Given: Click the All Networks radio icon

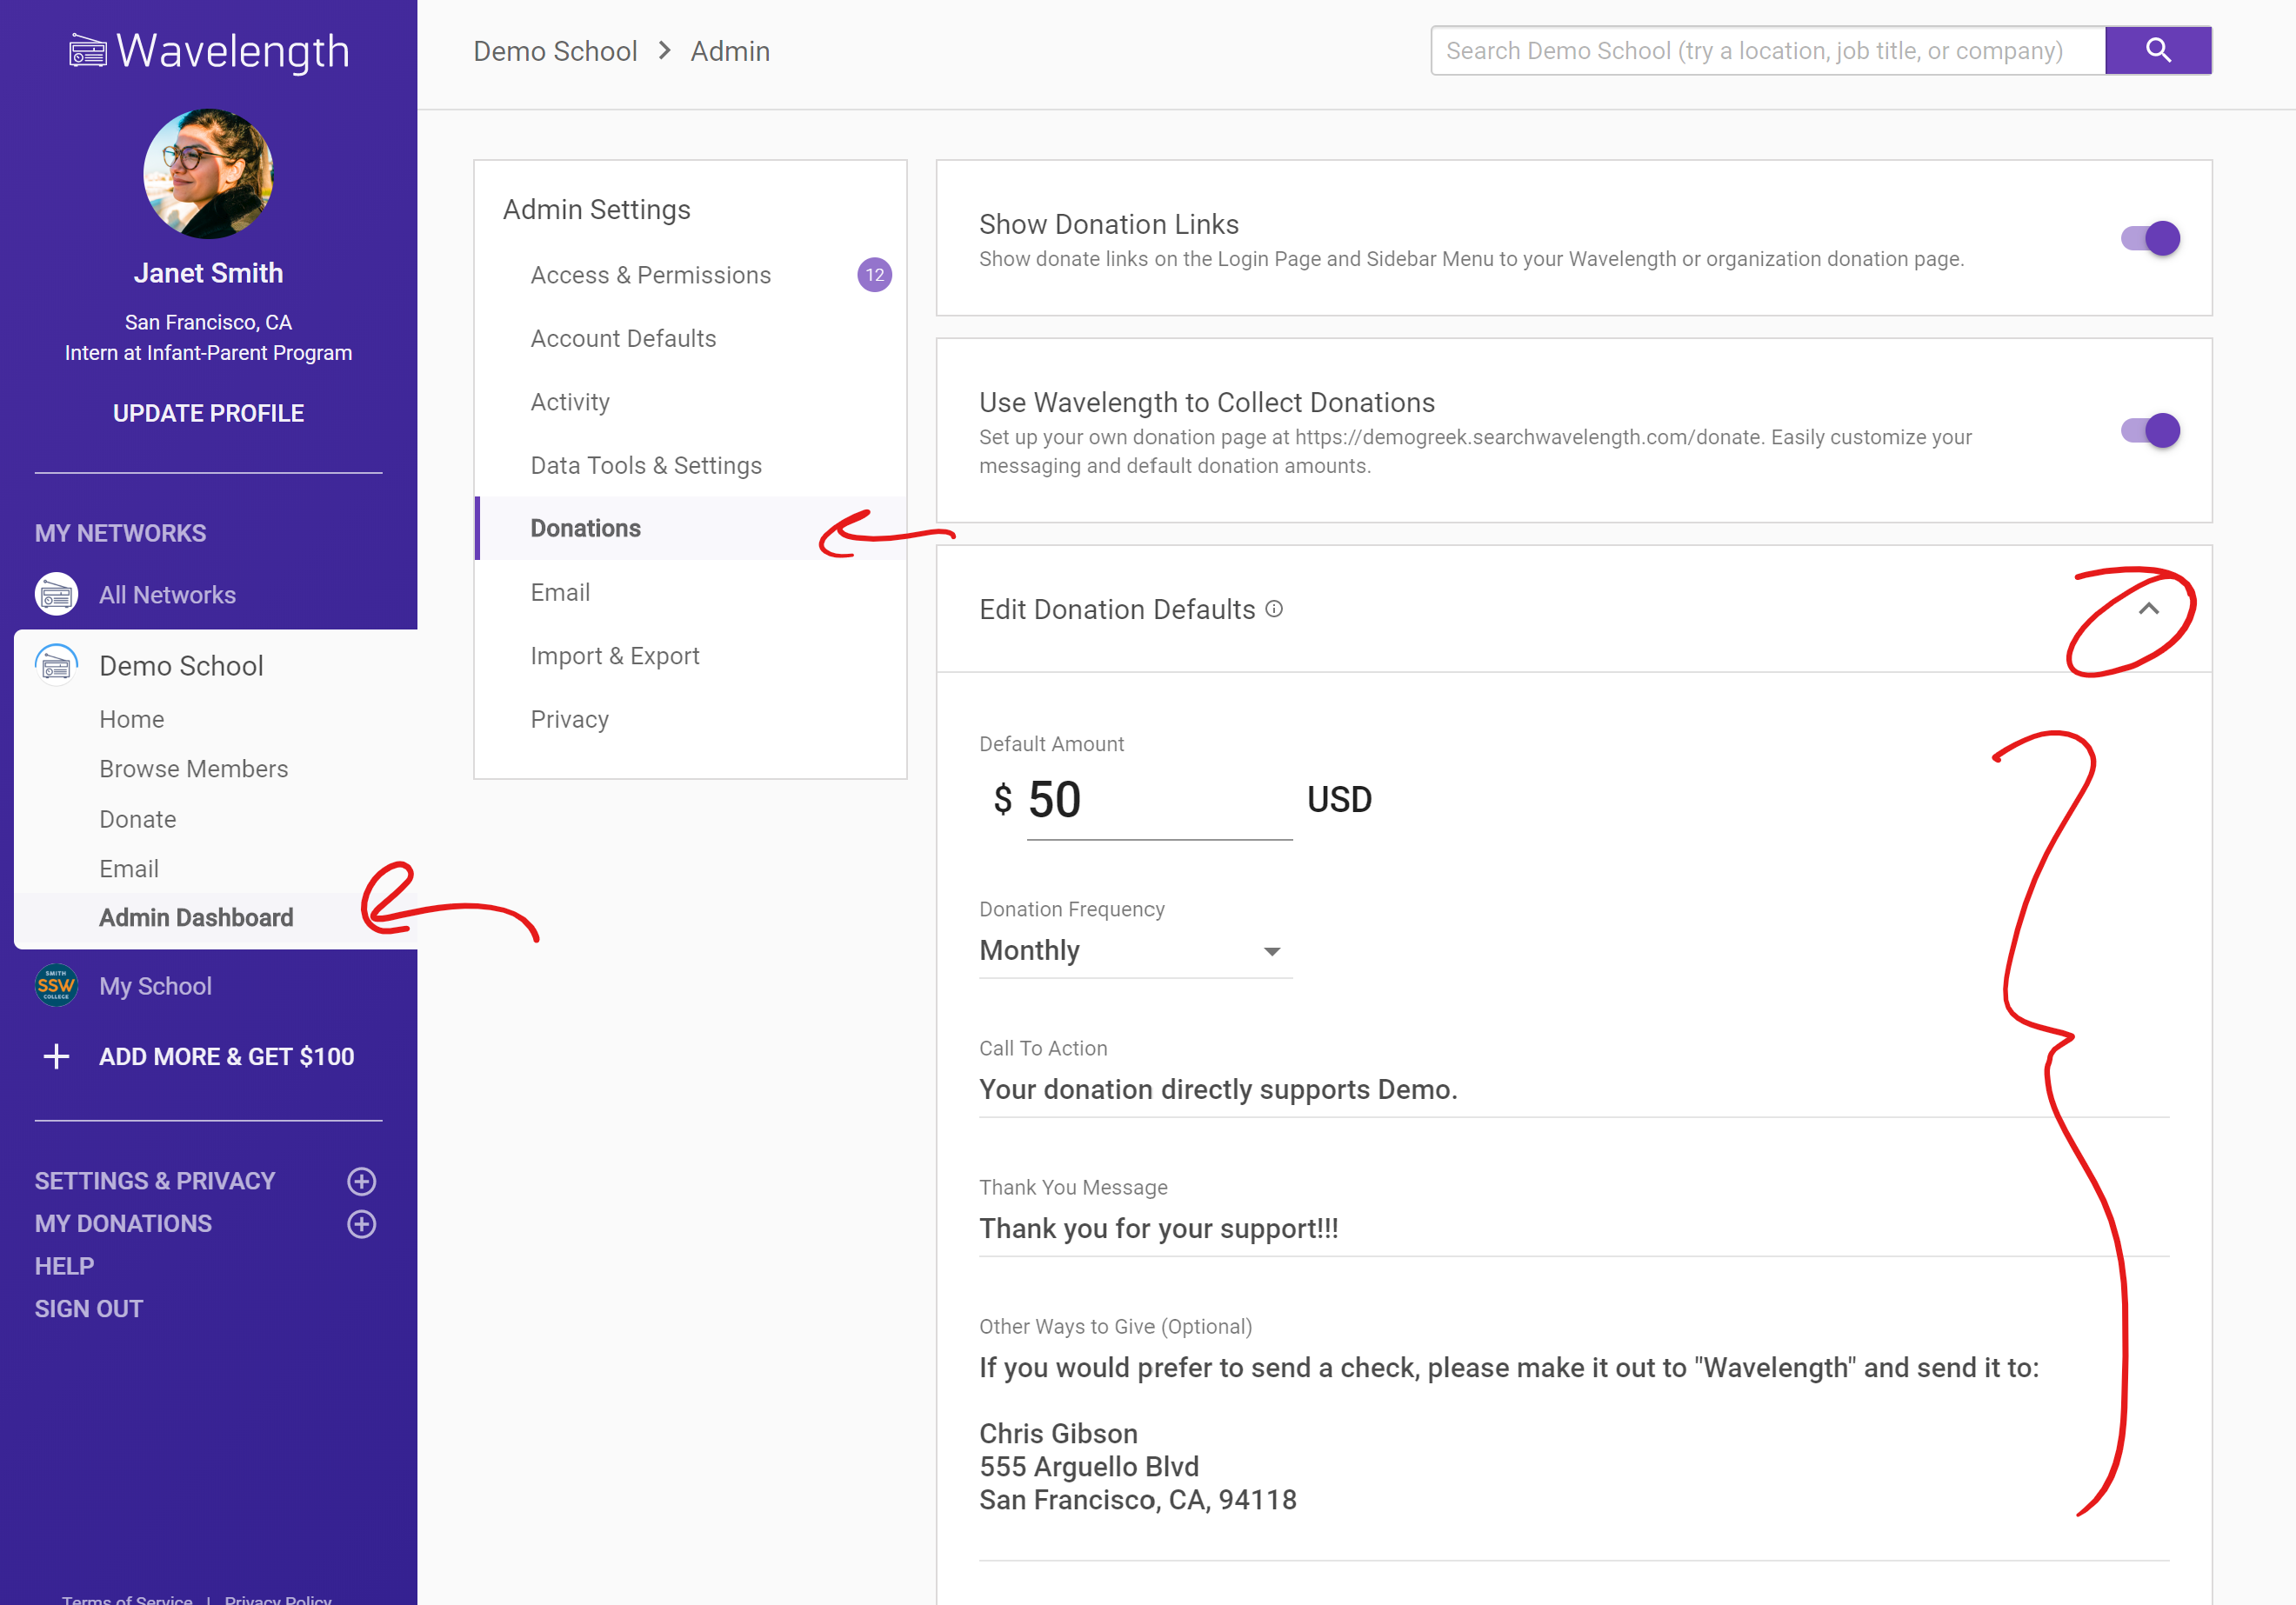Looking at the screenshot, I should click(x=56, y=595).
